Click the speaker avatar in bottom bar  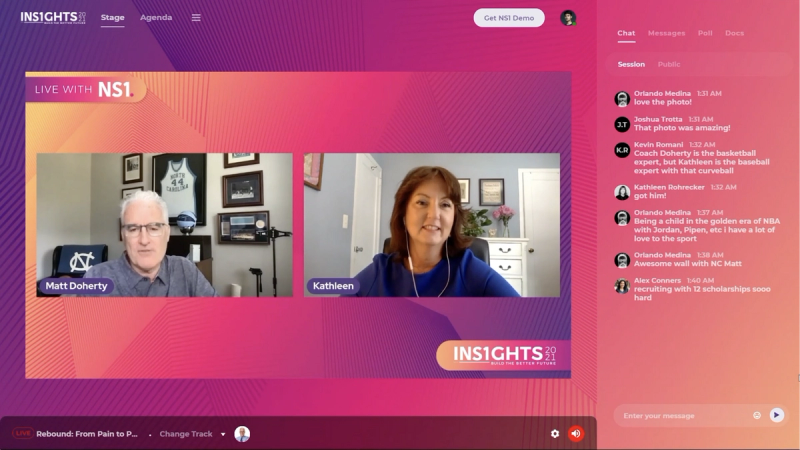(x=242, y=434)
